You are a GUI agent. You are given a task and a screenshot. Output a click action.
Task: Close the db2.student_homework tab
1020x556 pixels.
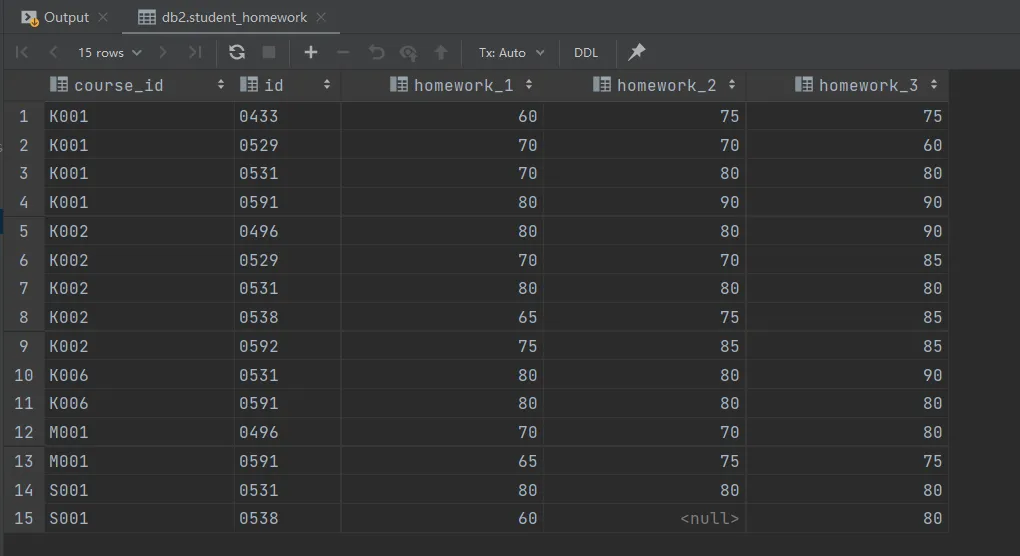(321, 18)
